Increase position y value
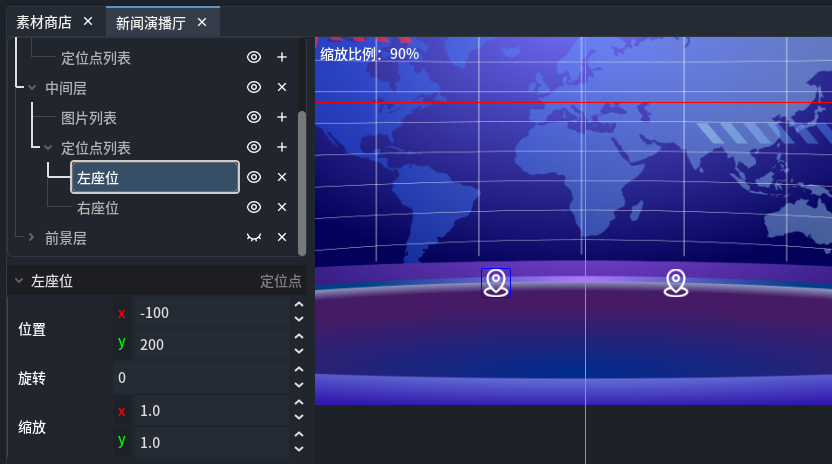Image resolution: width=832 pixels, height=464 pixels. (x=299, y=337)
